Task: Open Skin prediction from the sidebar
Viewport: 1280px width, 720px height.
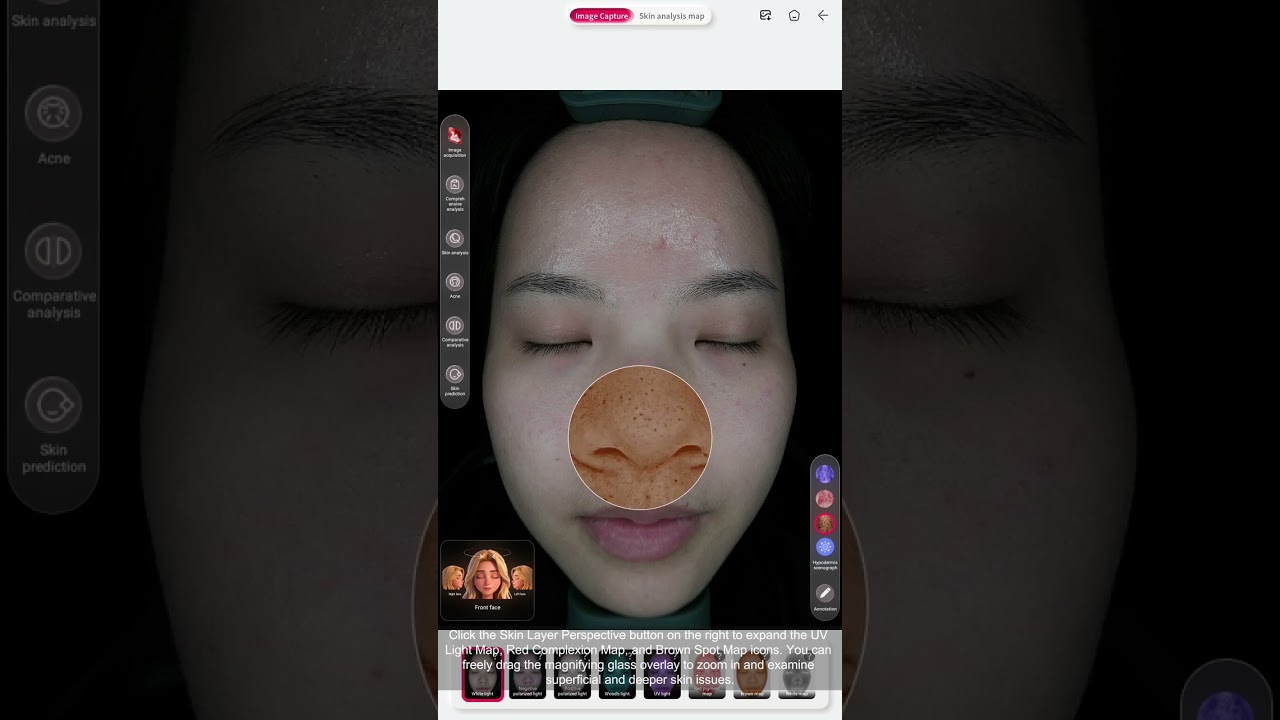Action: (x=455, y=380)
